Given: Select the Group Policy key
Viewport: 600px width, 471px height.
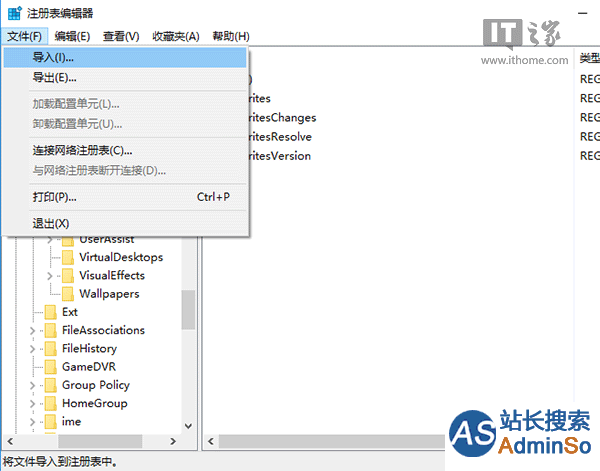Looking at the screenshot, I should click(x=96, y=385).
